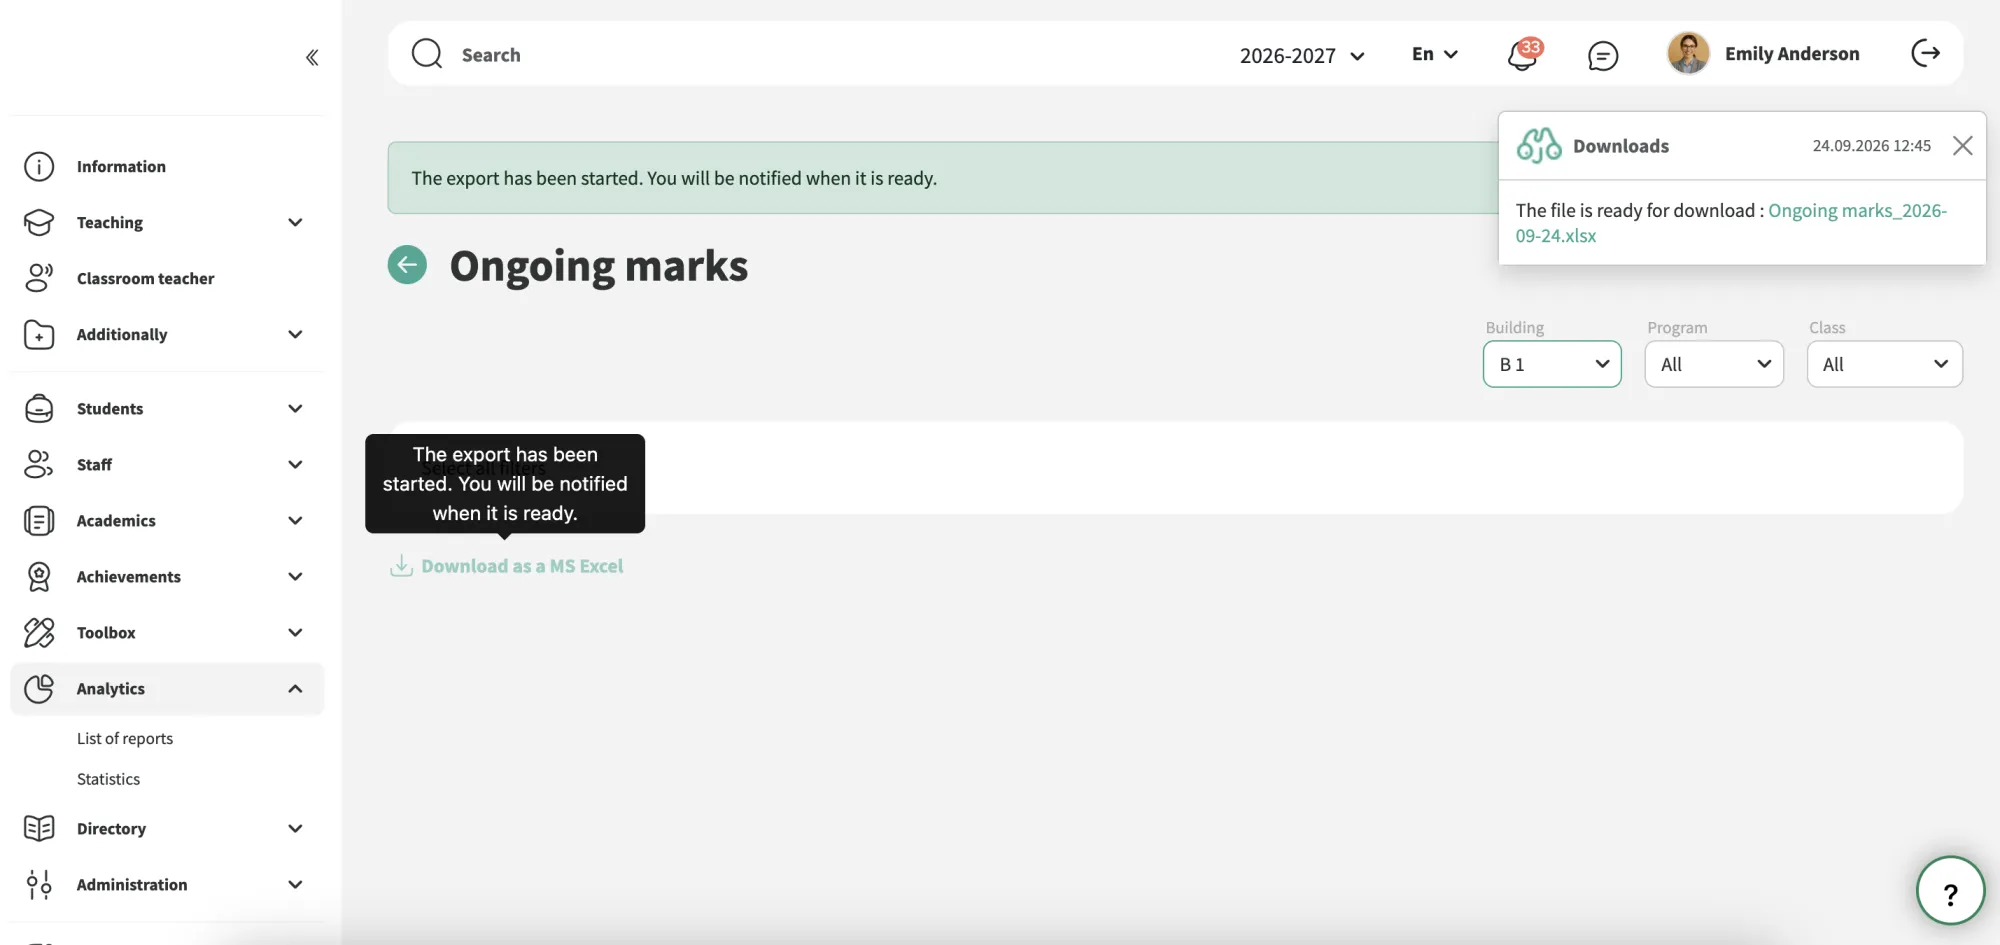Image resolution: width=2000 pixels, height=945 pixels.
Task: Collapse the sidebar with double-arrow icon
Action: coord(312,57)
